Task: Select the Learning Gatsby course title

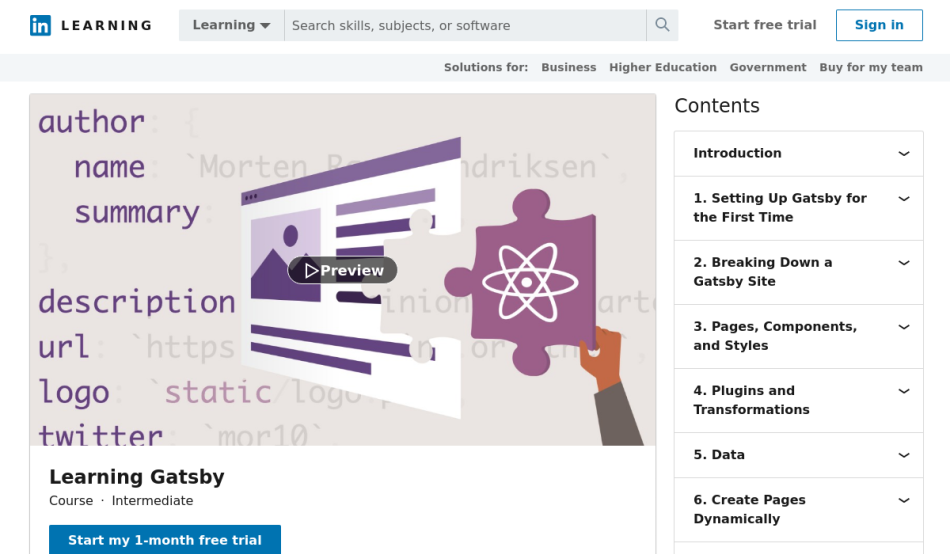Action: coord(137,476)
